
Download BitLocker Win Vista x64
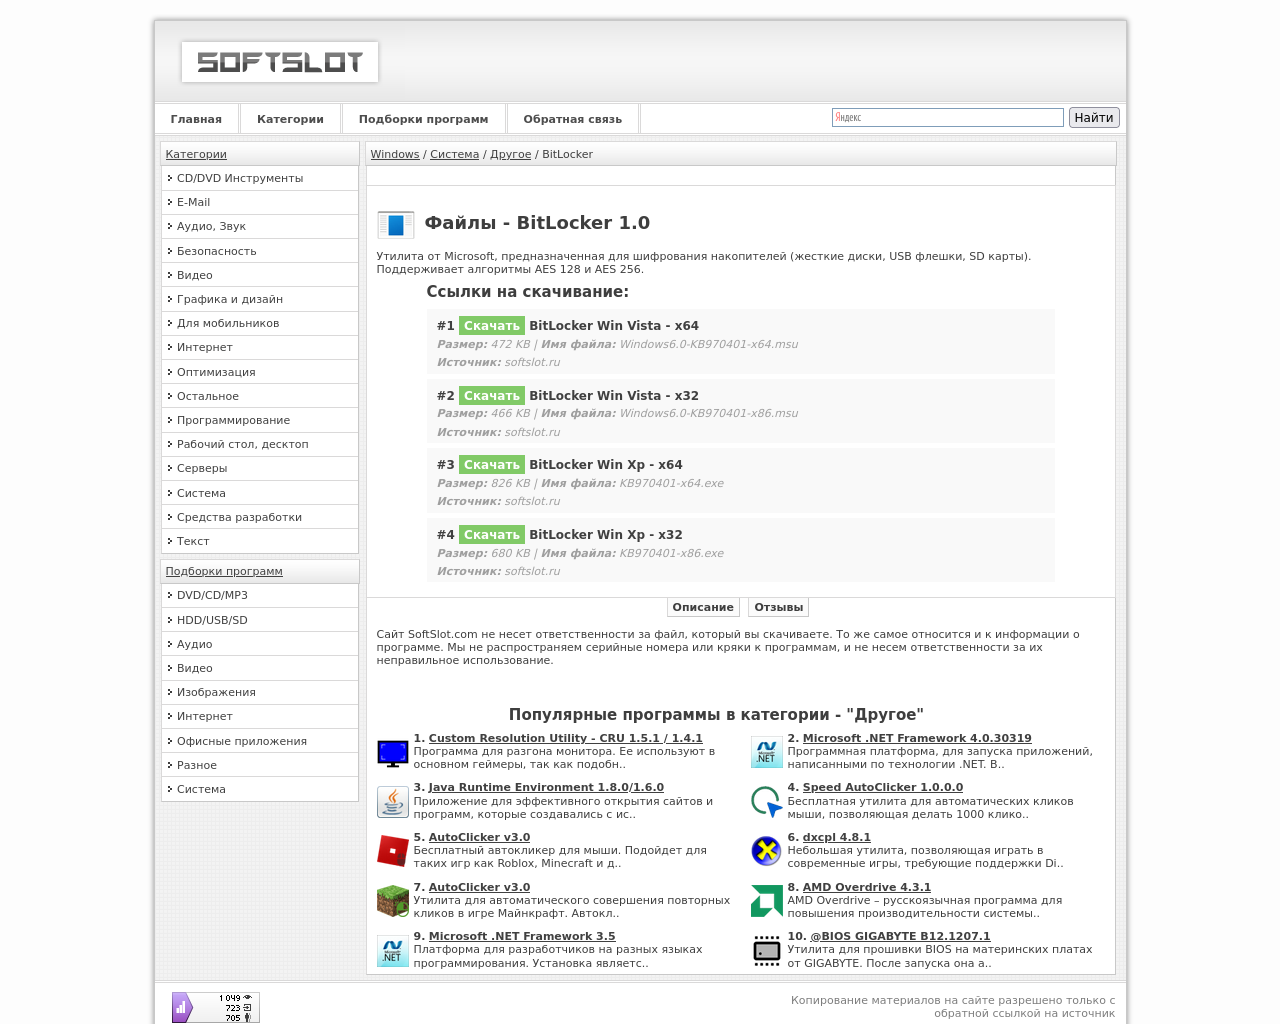pos(492,326)
